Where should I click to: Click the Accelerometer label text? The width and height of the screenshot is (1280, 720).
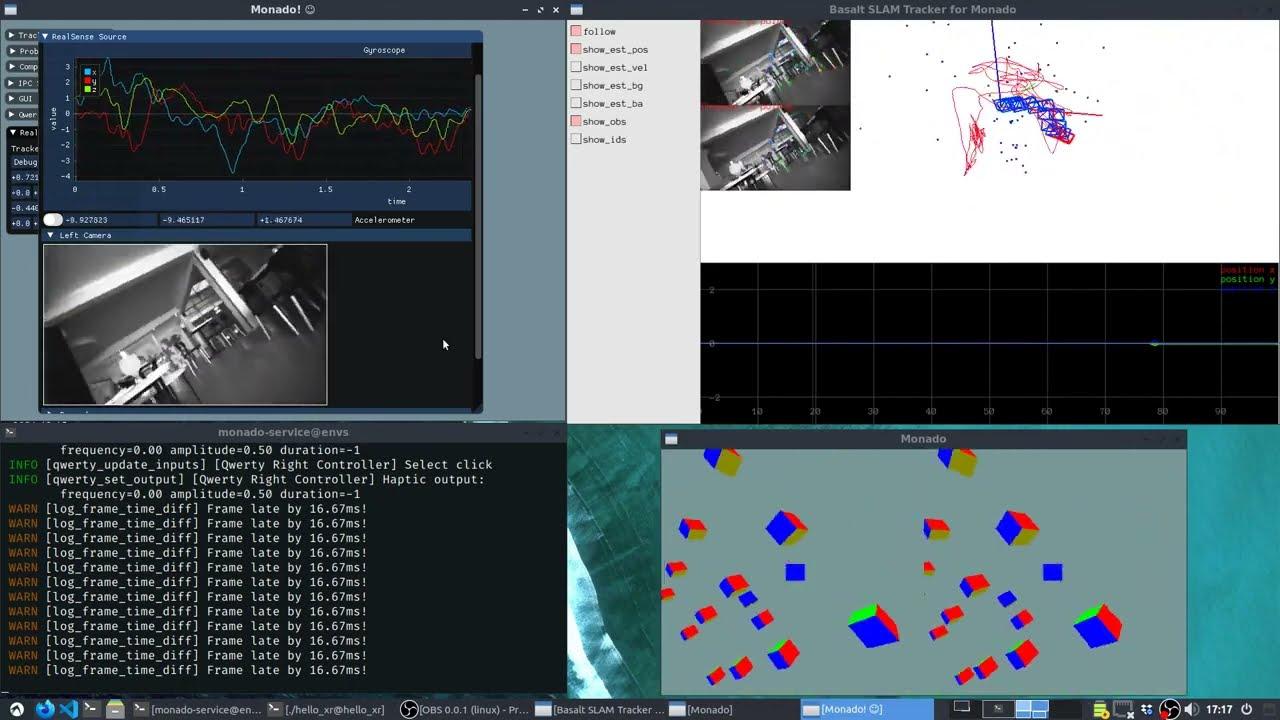[384, 220]
